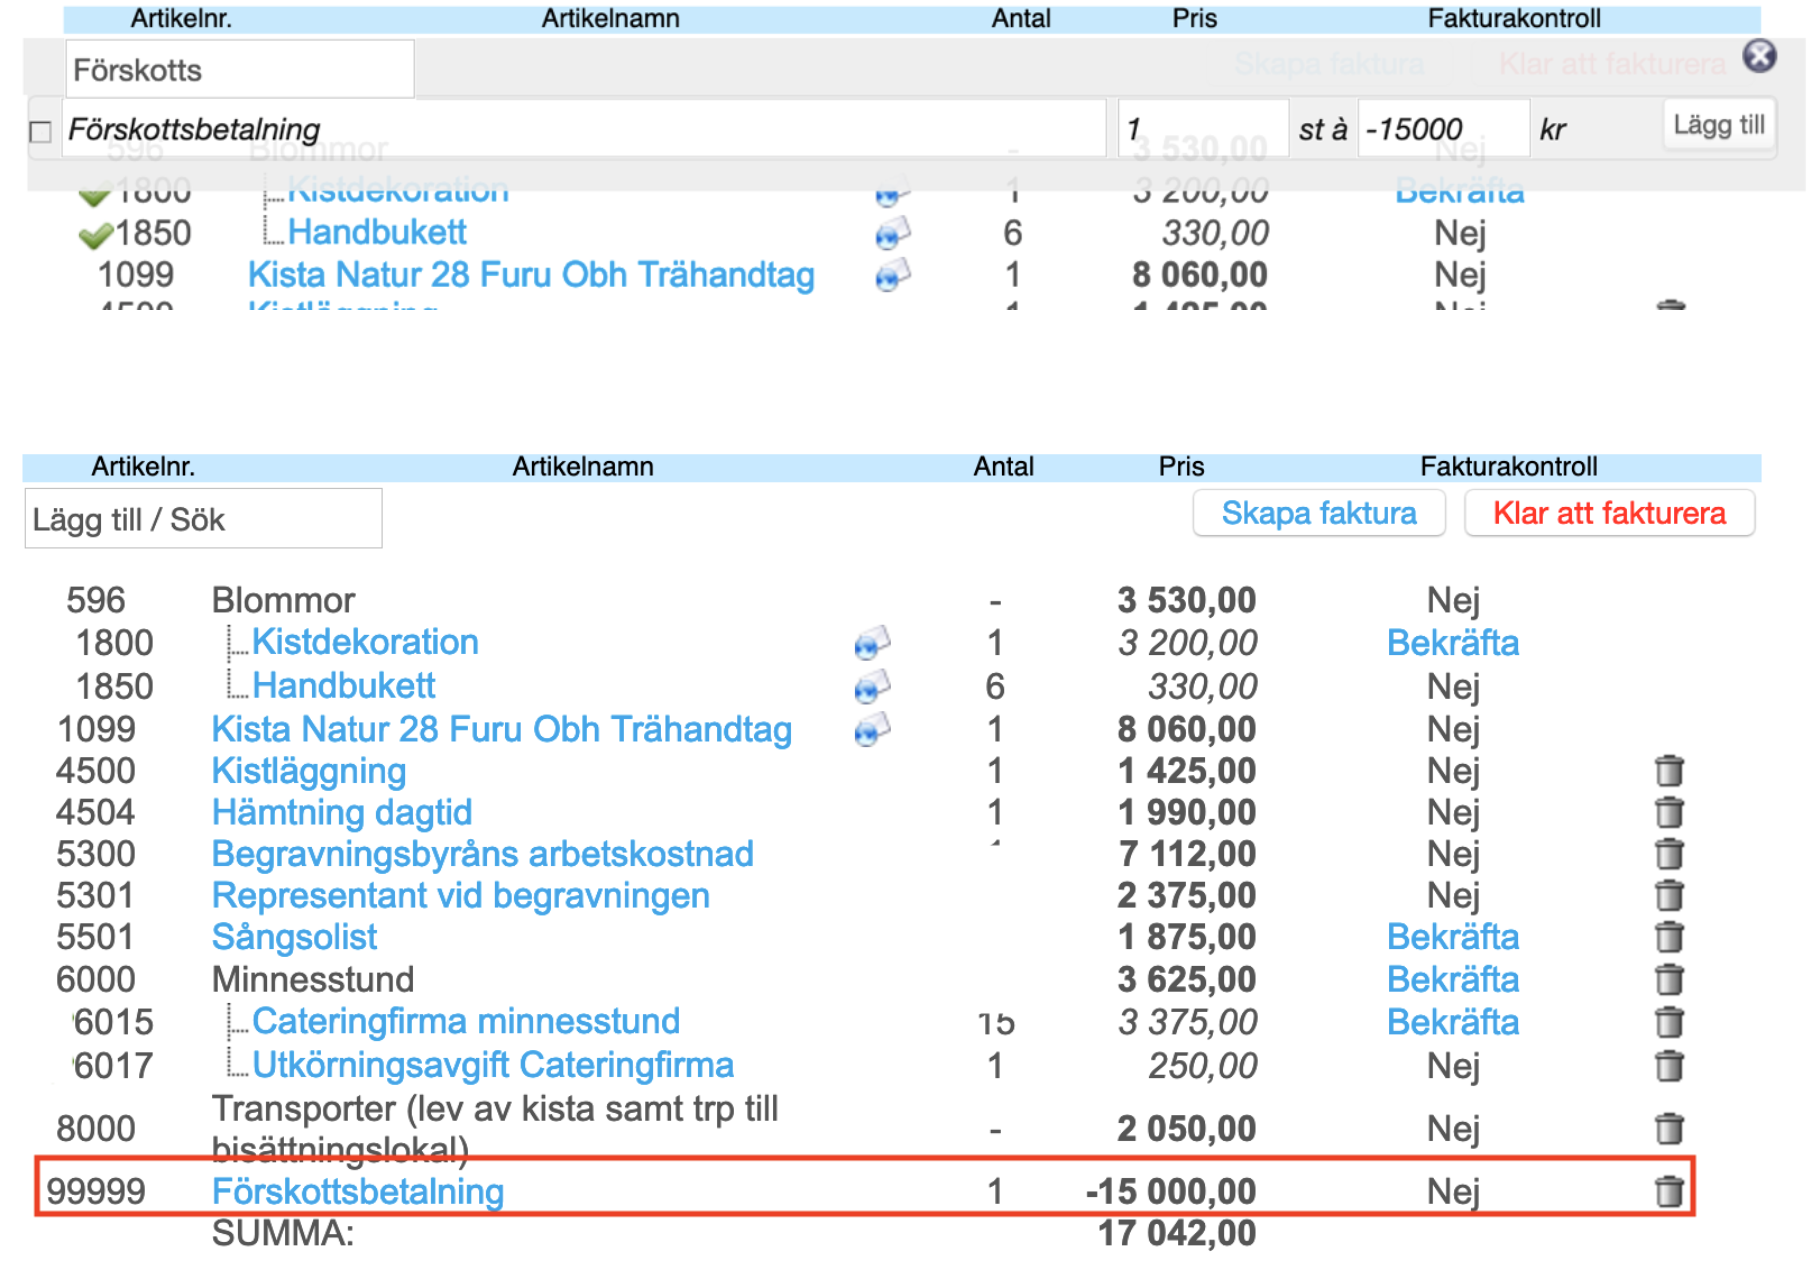The image size is (1814, 1268).
Task: Click the green checkmark beside 1850 in upper table
Action: 95,236
